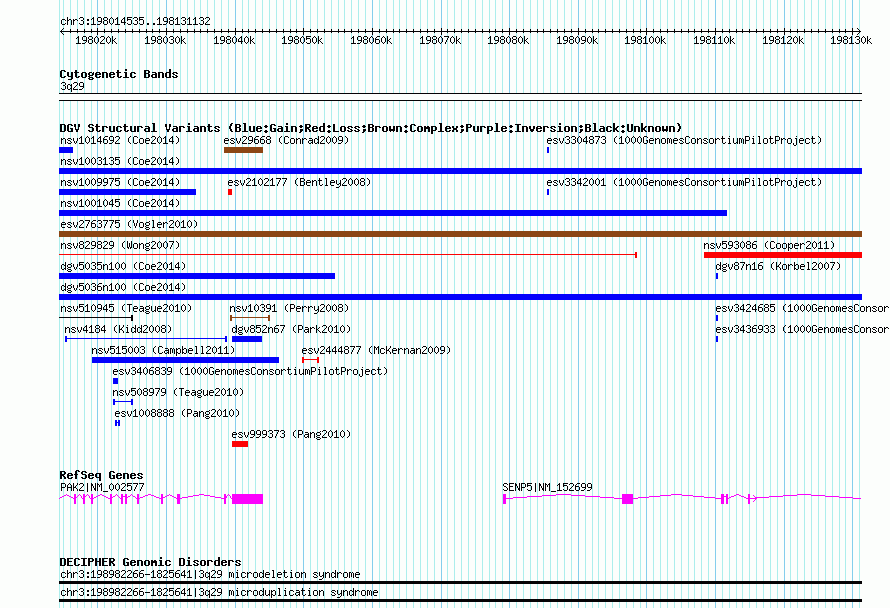Select the nsv10391 brown bracket feature
Screen dimensions: 890x608
(x=250, y=318)
